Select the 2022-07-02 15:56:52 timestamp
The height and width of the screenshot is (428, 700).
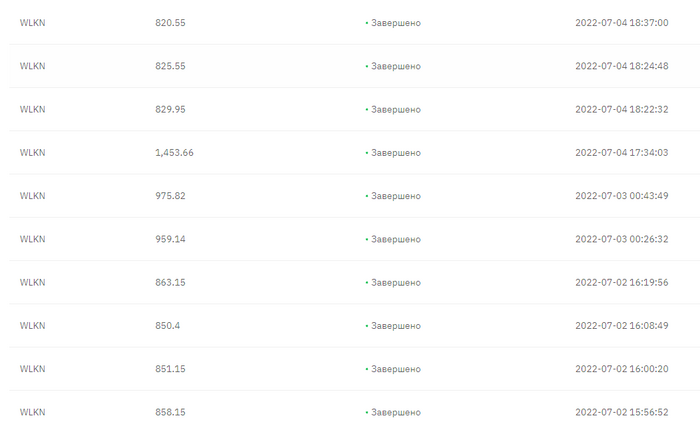[x=621, y=412]
